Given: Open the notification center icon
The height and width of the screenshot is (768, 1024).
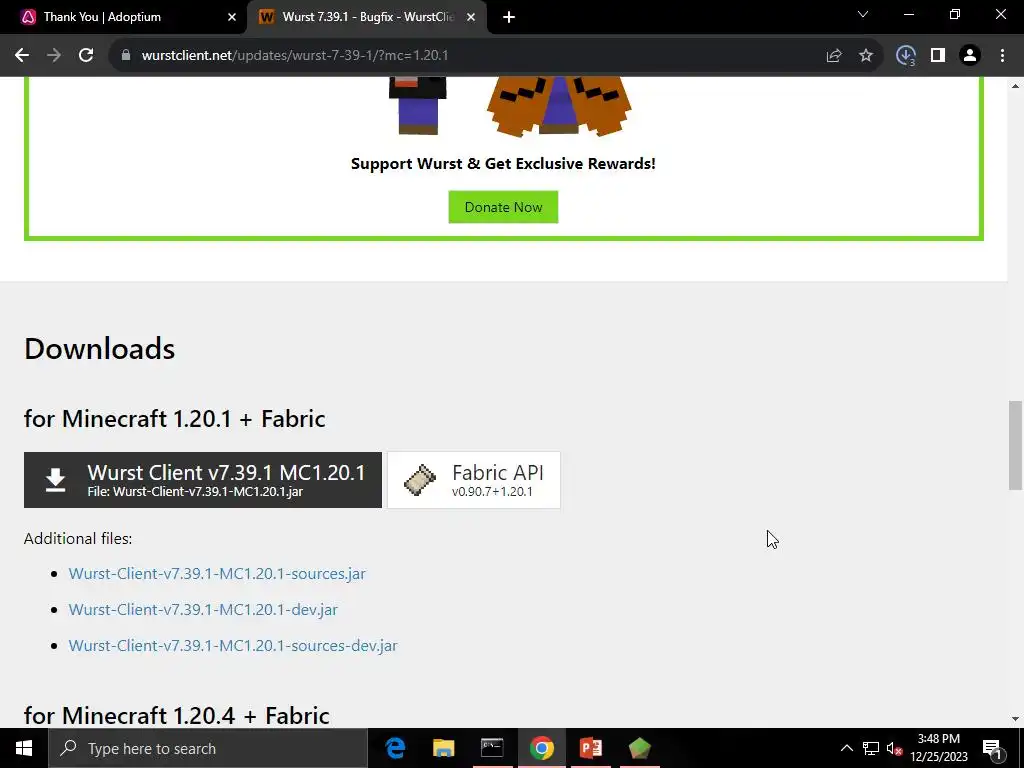Looking at the screenshot, I should [992, 748].
